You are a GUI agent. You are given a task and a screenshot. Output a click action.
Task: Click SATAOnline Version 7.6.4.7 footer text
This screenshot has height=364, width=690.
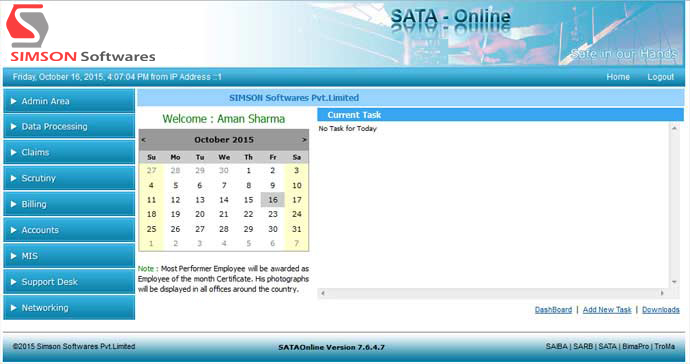click(x=331, y=347)
